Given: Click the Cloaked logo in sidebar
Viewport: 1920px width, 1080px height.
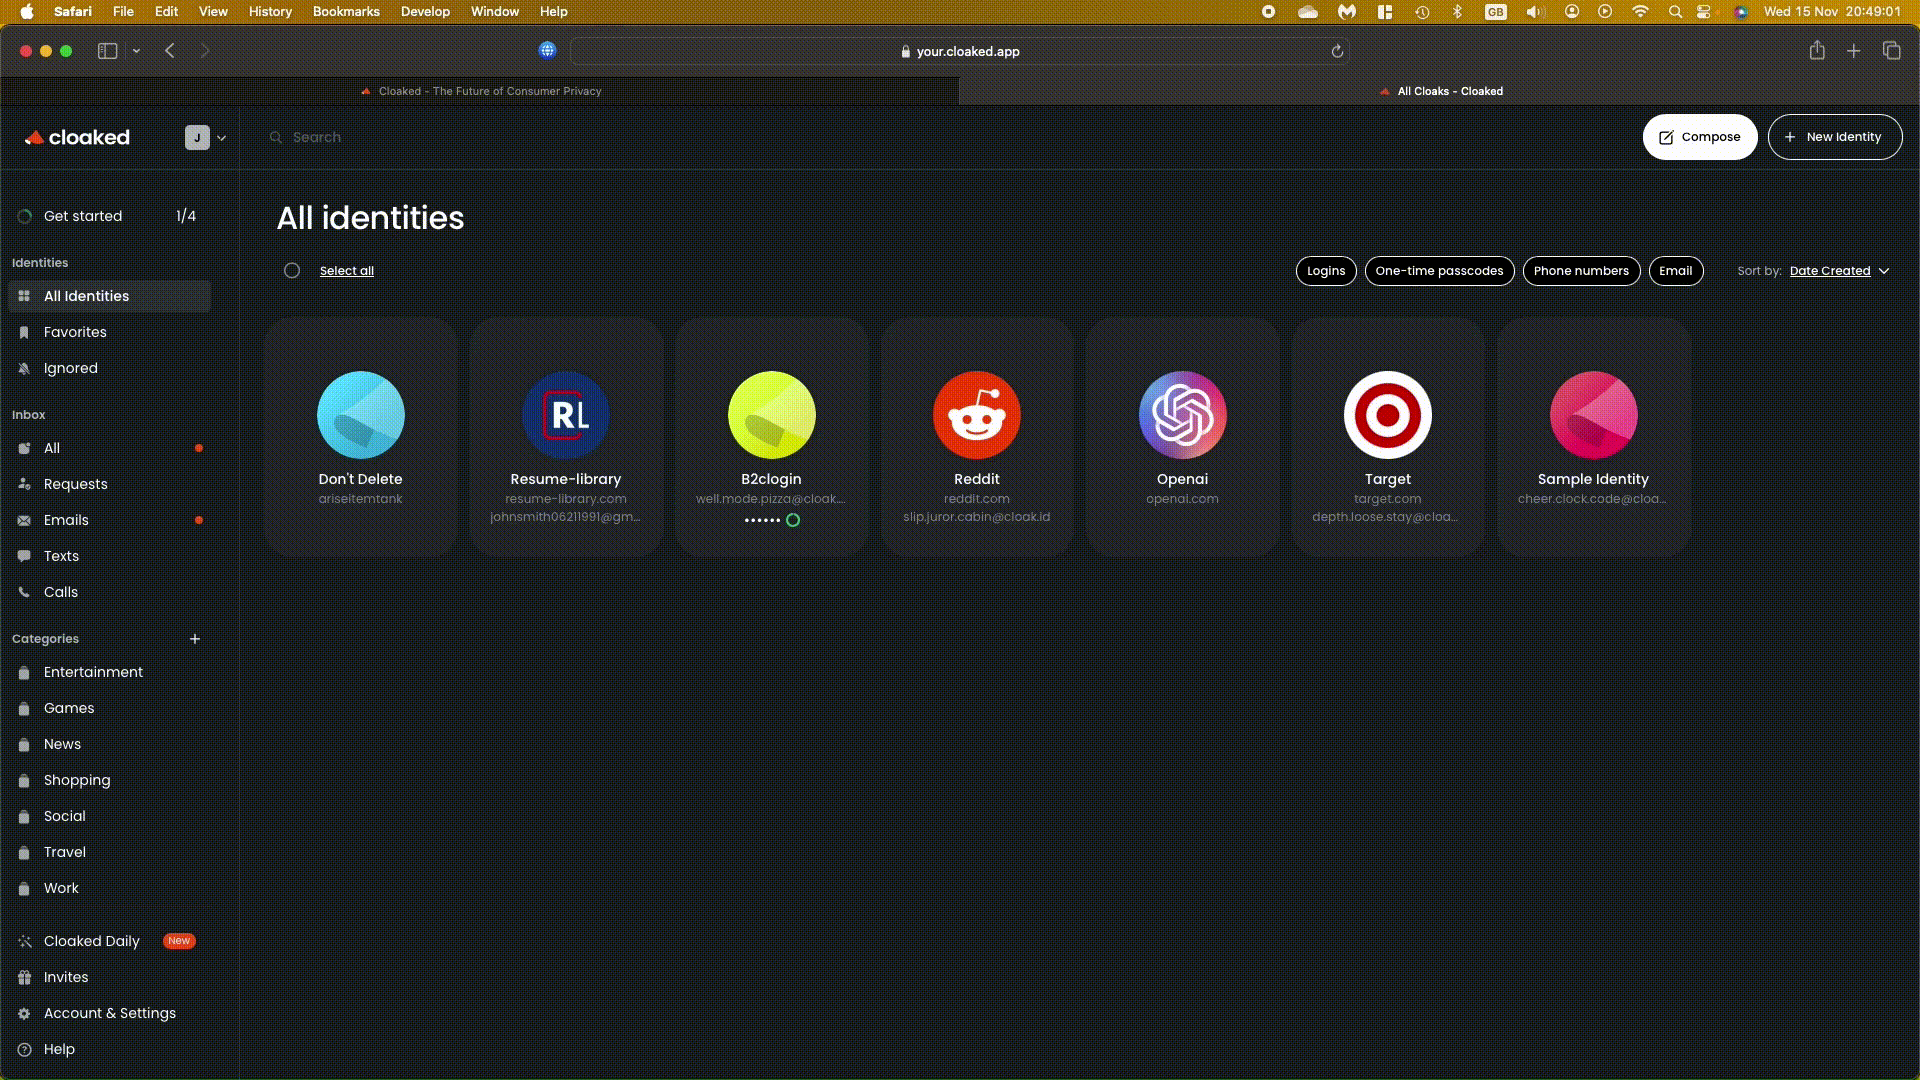Looking at the screenshot, I should (77, 137).
